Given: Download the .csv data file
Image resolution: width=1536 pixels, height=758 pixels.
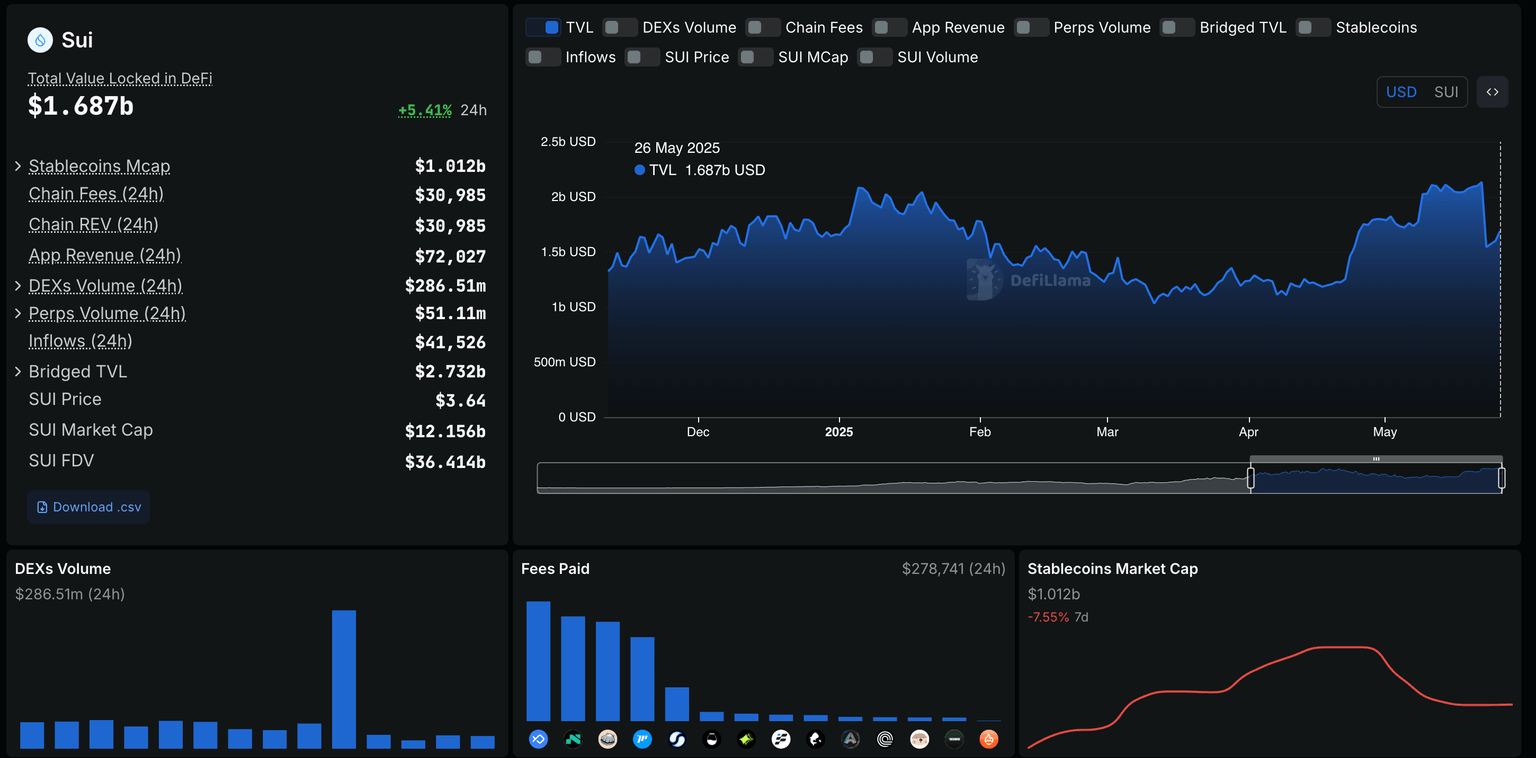Looking at the screenshot, I should click(x=89, y=507).
